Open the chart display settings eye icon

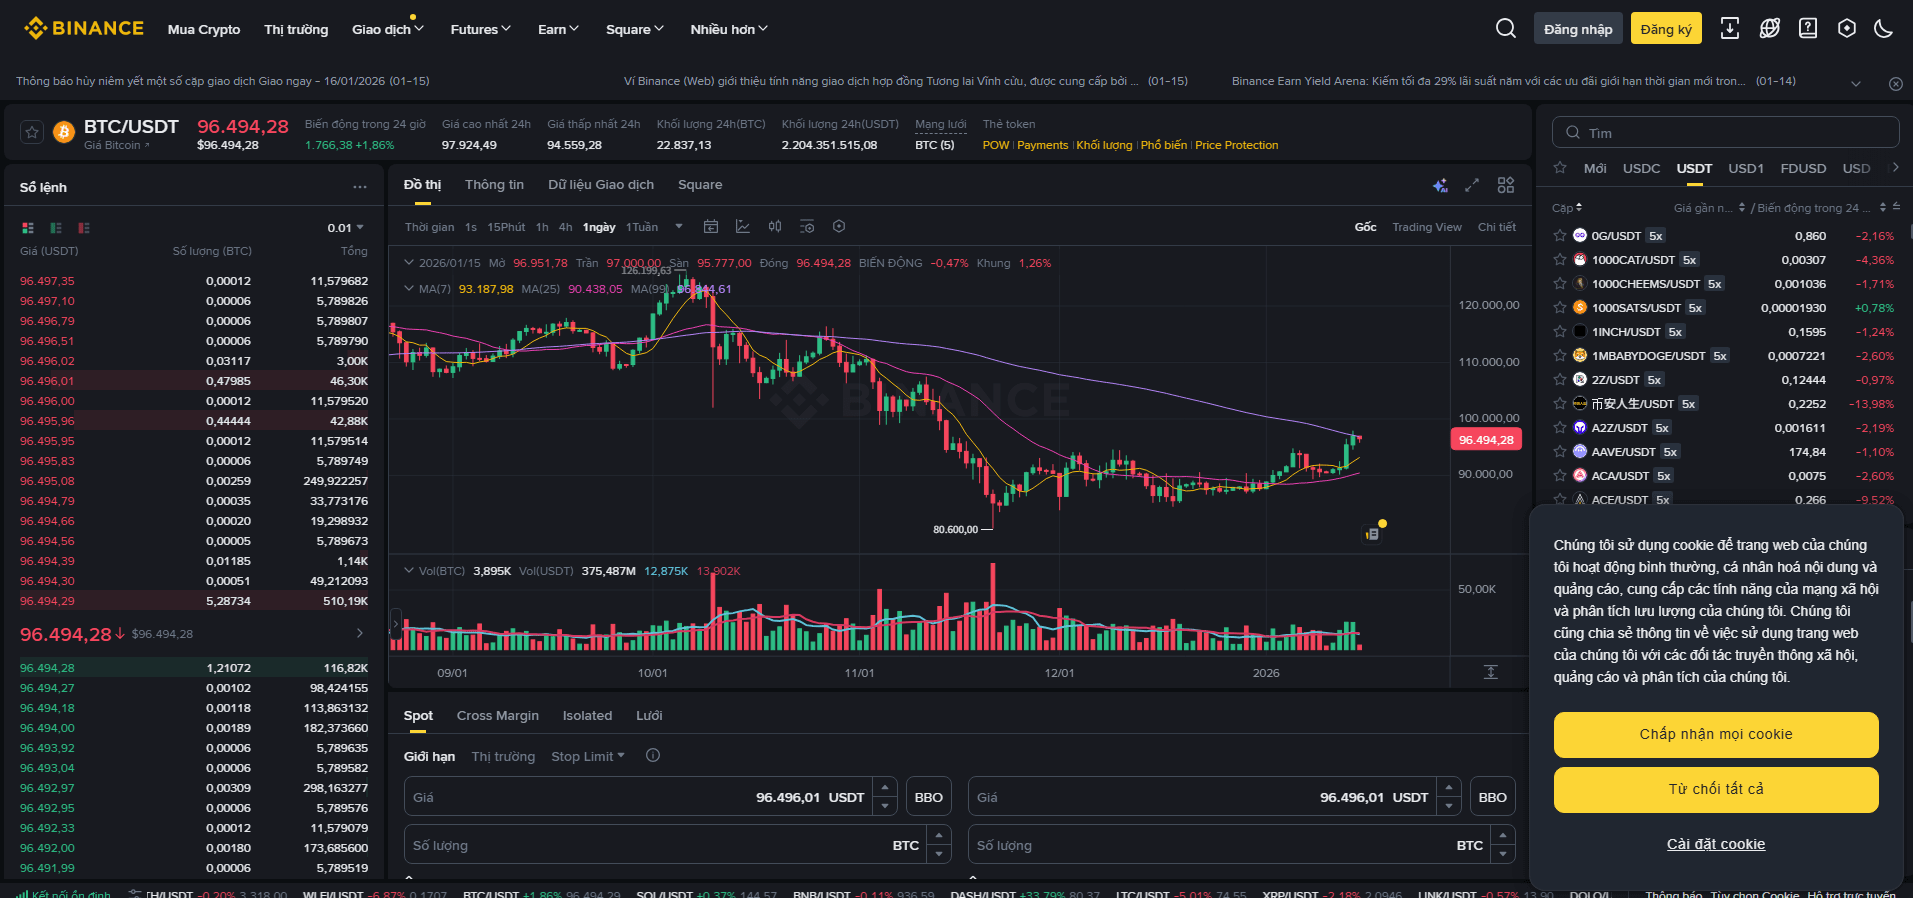point(807,227)
